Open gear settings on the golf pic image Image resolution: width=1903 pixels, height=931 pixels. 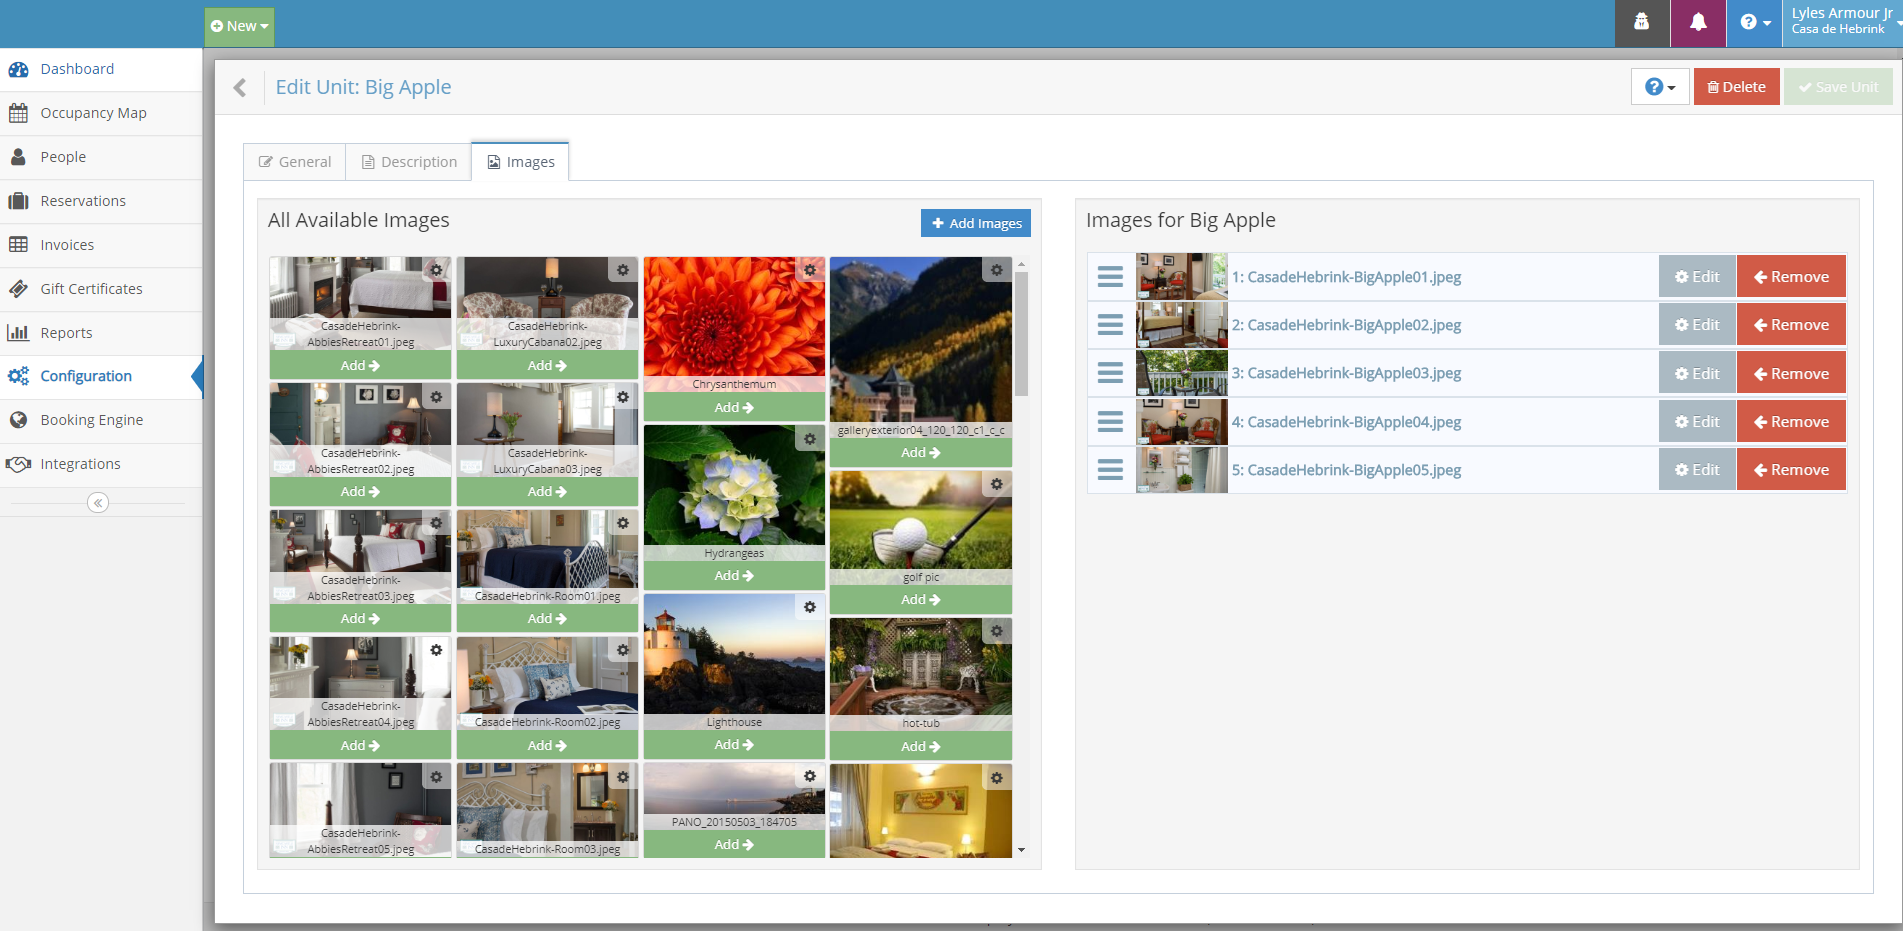(996, 484)
